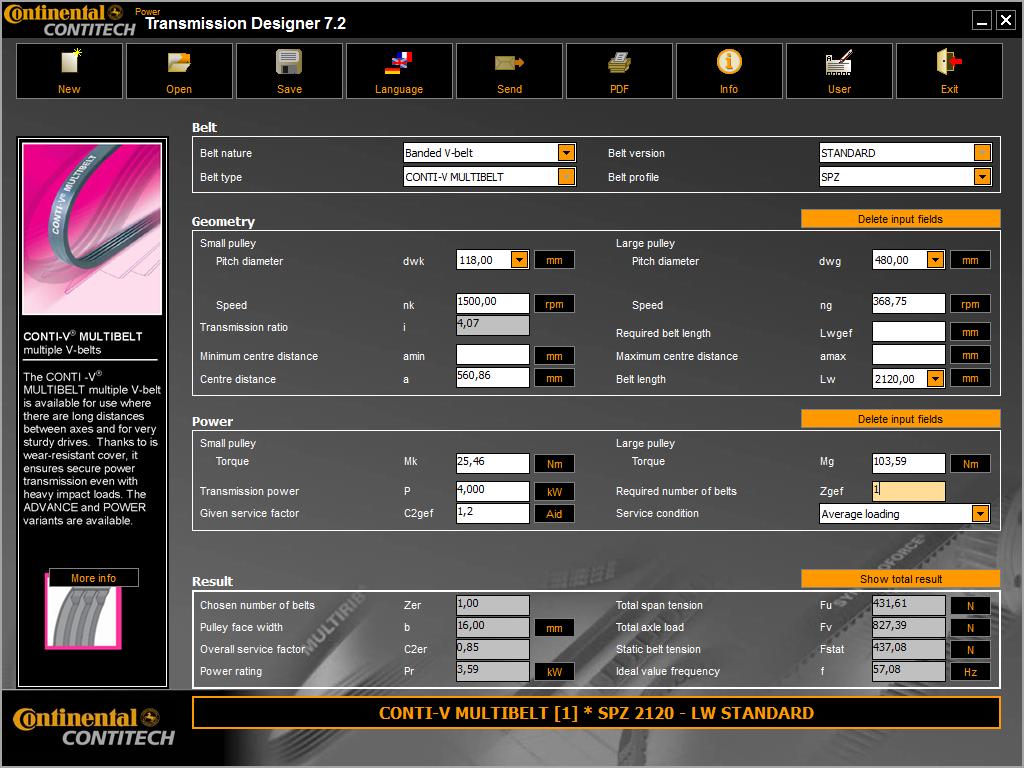Change the Language via flags icon
The width and height of the screenshot is (1024, 768).
pyautogui.click(x=399, y=71)
